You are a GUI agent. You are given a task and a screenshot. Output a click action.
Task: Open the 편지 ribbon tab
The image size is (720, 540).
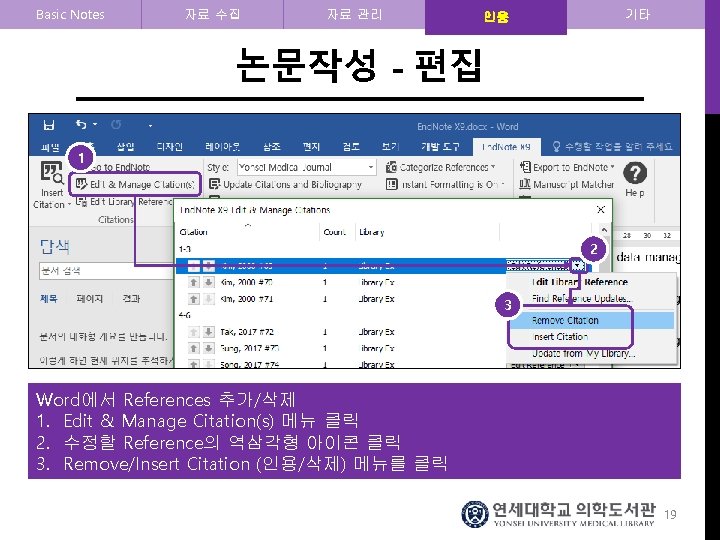click(311, 146)
